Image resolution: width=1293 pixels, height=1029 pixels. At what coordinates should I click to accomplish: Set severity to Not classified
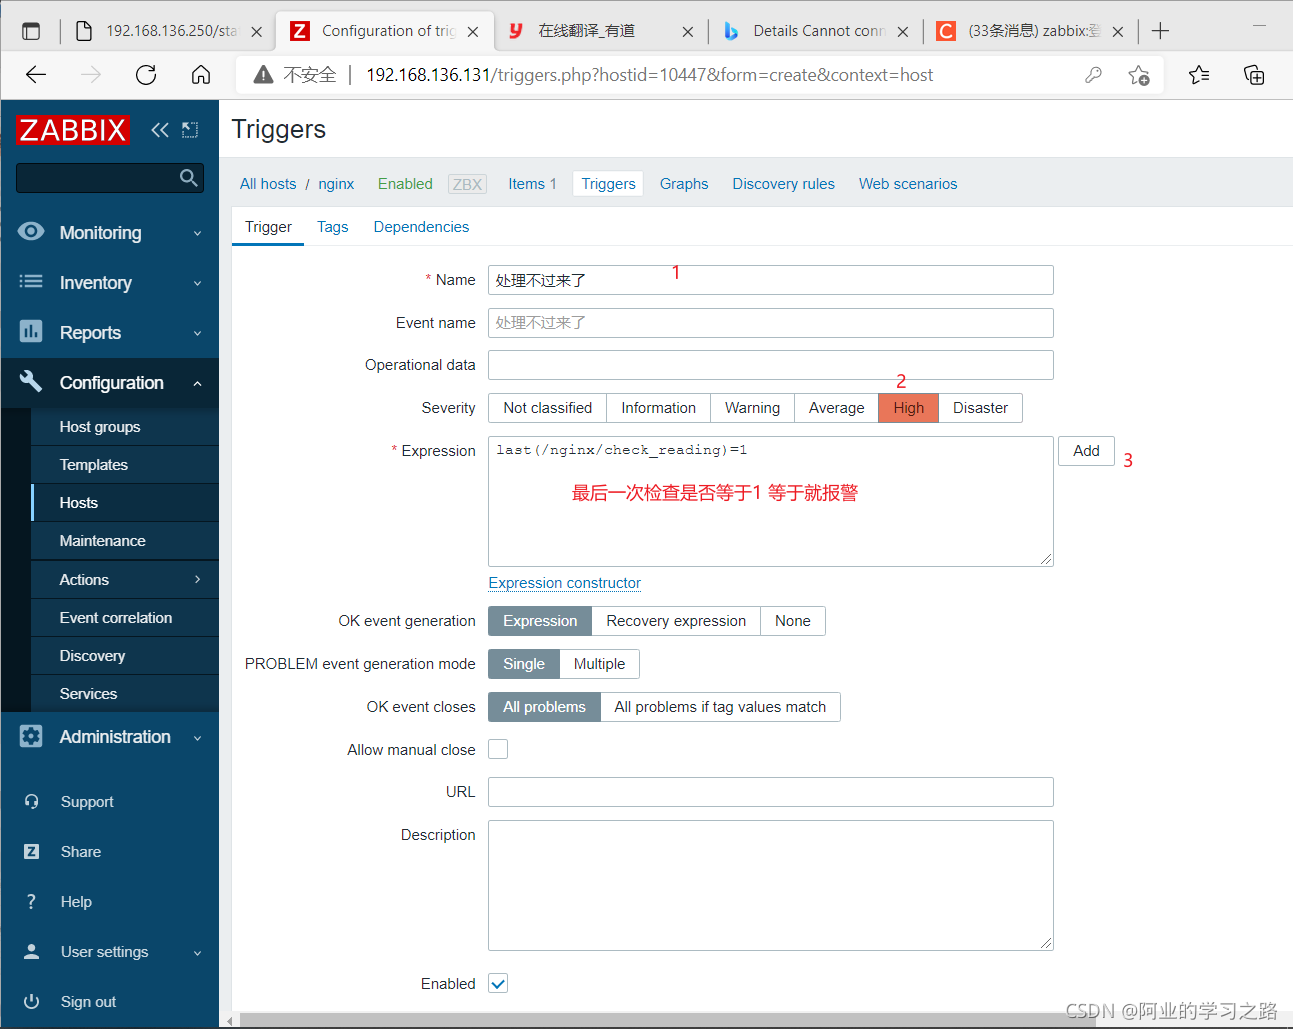coord(547,408)
